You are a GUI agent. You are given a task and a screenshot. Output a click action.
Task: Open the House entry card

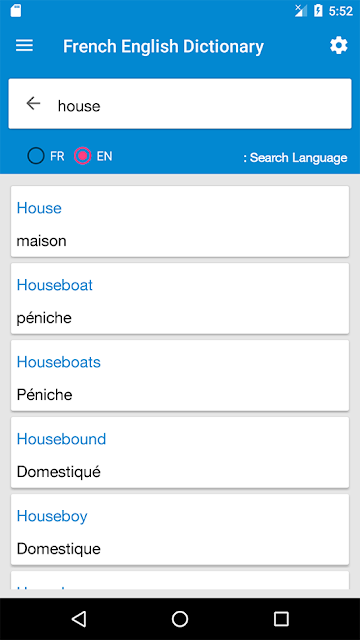(x=180, y=222)
